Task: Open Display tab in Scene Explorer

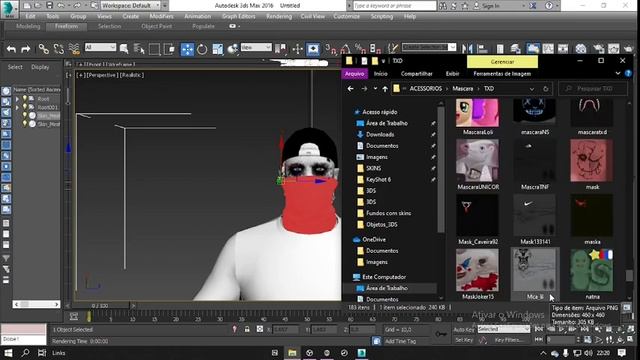Action: (x=40, y=67)
